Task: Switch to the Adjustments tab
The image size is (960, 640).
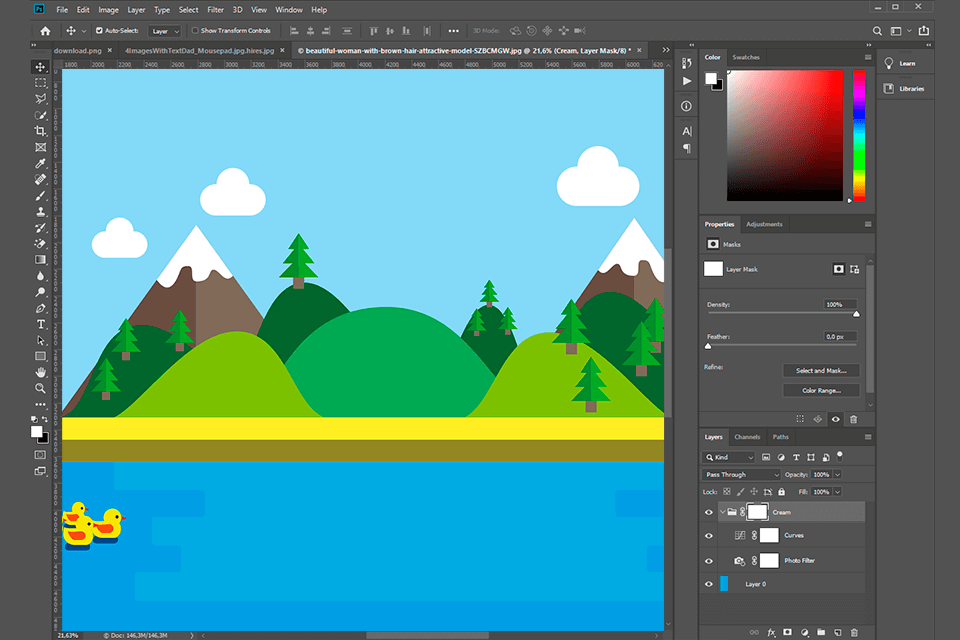Action: (764, 224)
